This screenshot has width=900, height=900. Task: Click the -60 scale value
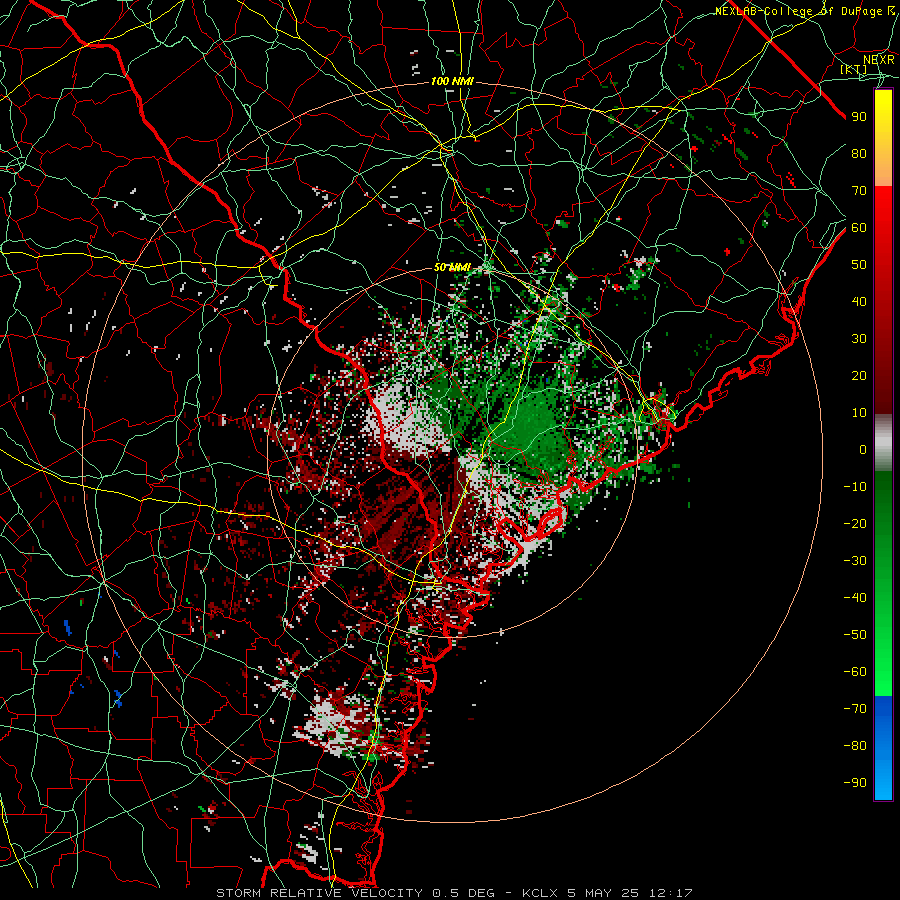[855, 672]
